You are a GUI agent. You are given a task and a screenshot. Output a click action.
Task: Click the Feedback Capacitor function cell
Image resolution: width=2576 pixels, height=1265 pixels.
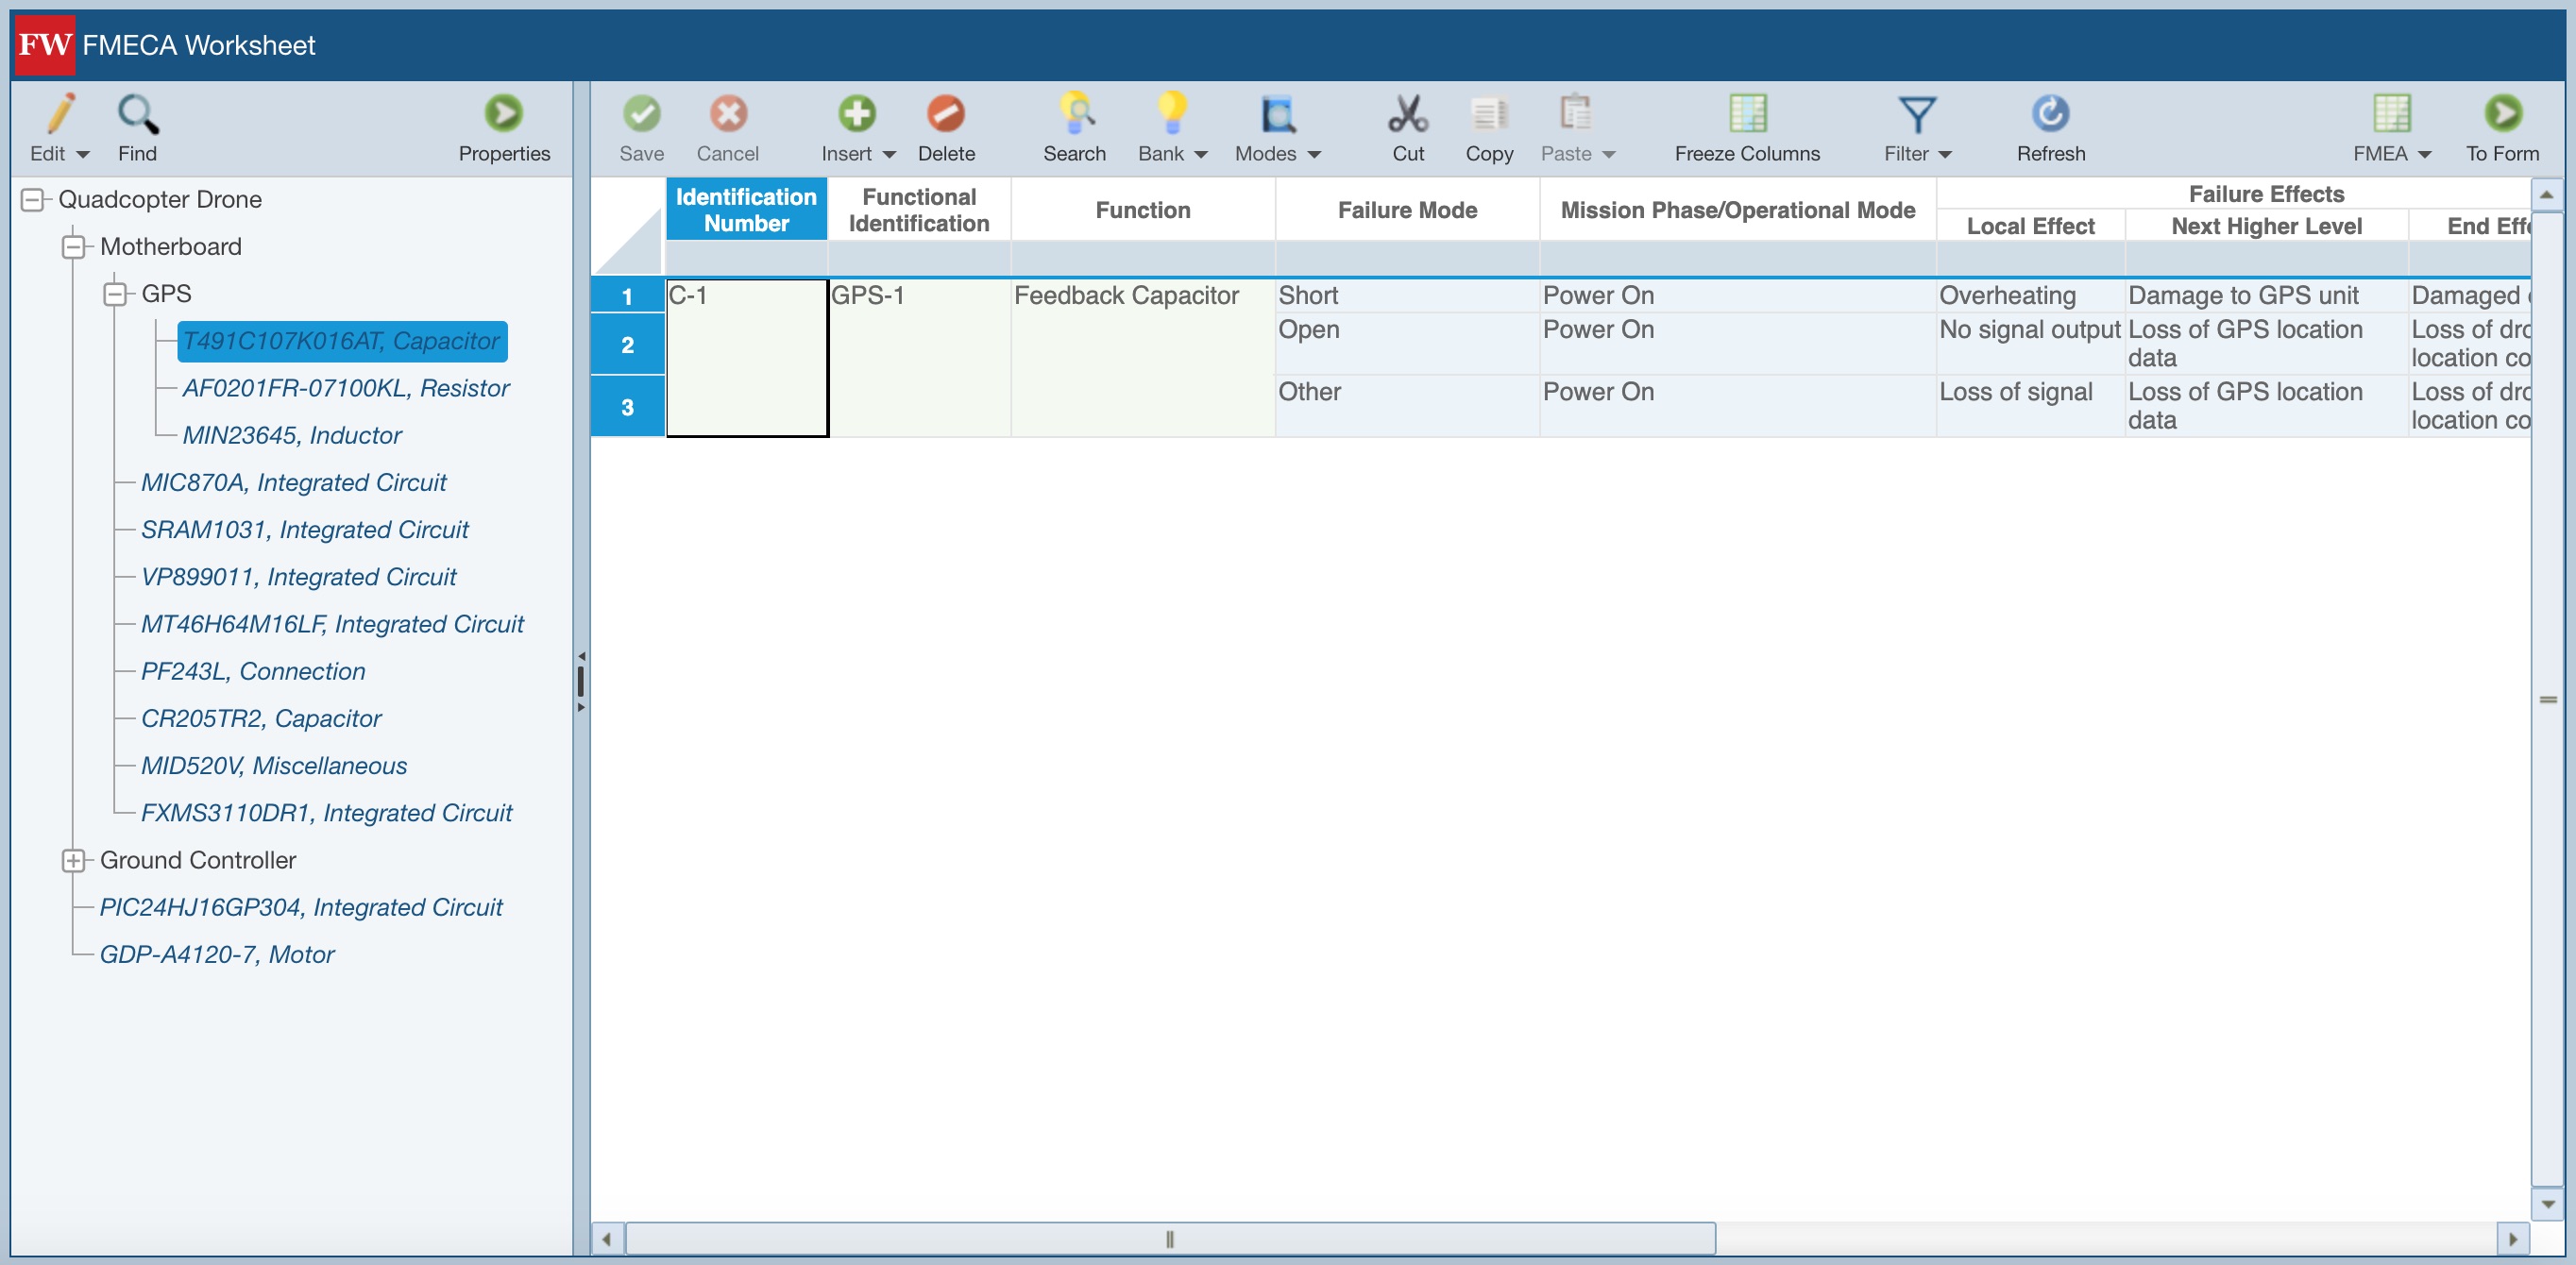pyautogui.click(x=1143, y=358)
